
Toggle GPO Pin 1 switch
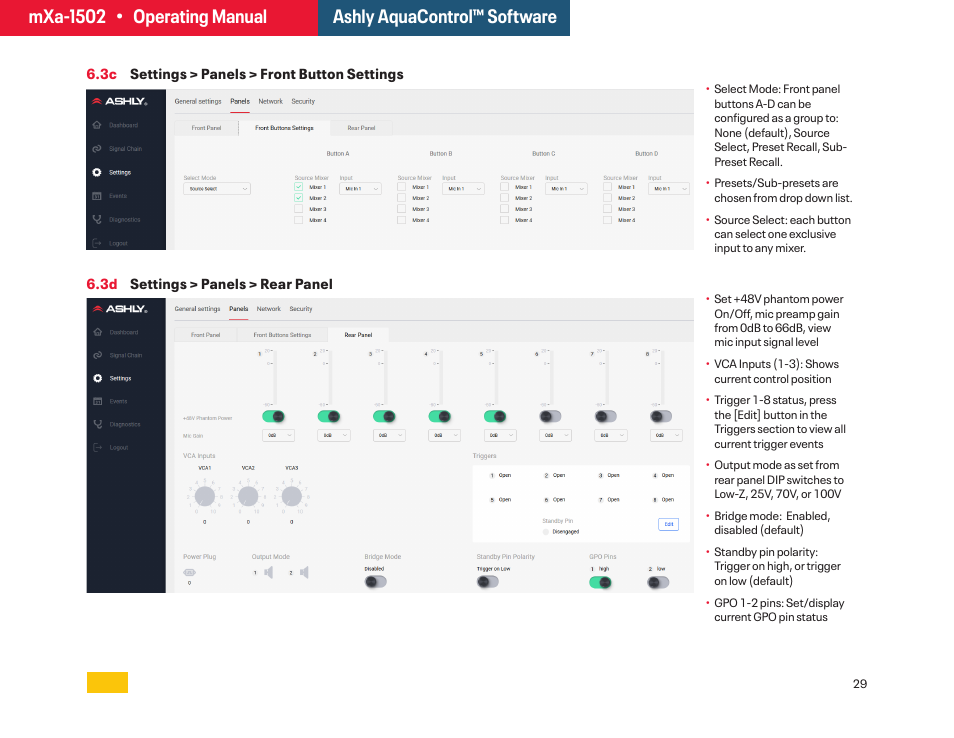(x=601, y=583)
